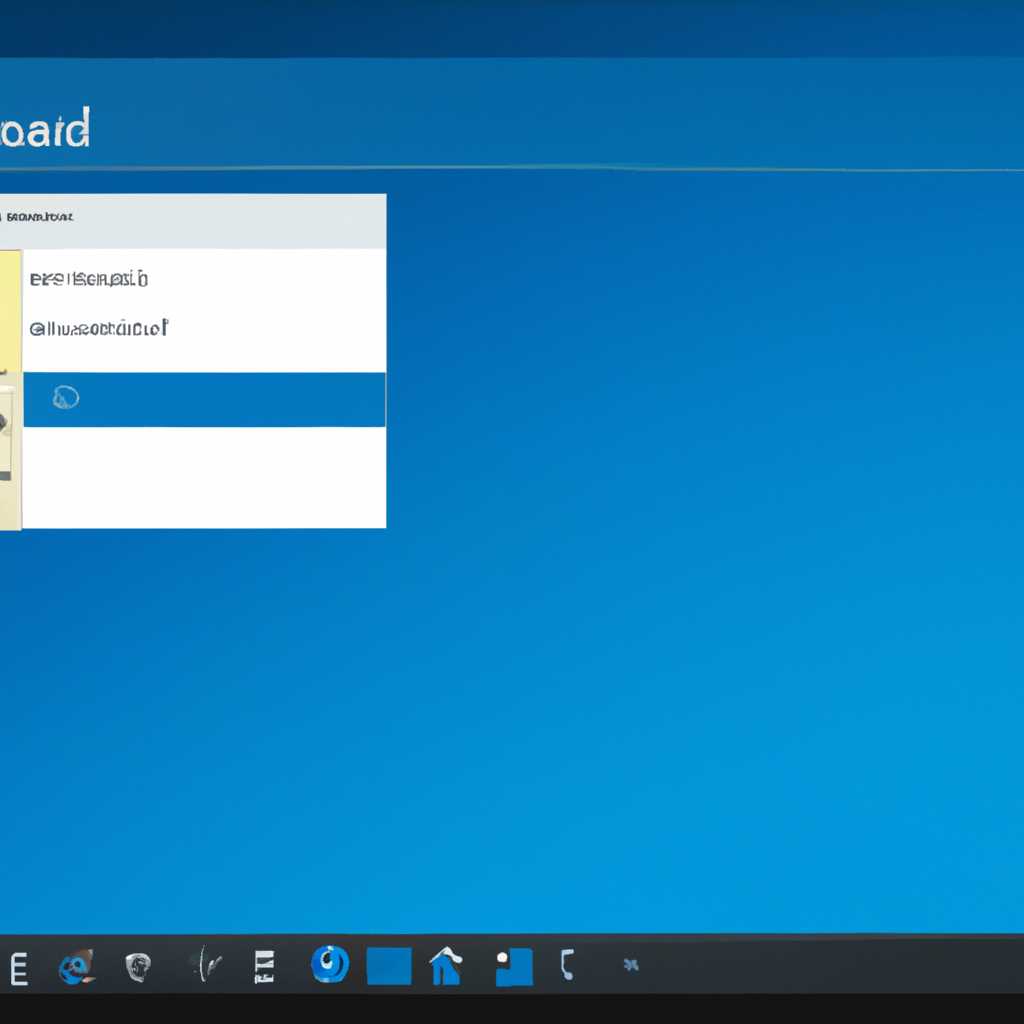
Task: Click the circular icon in the highlighted blue row
Action: pos(66,397)
